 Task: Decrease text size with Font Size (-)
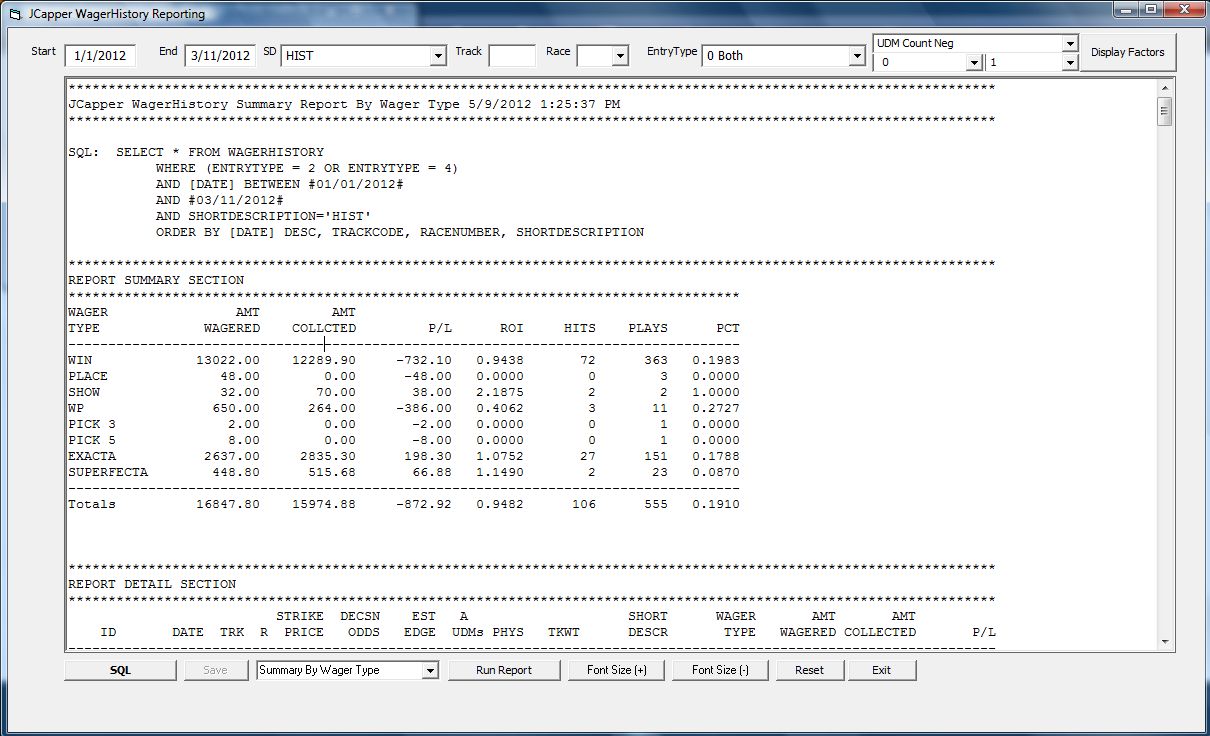721,670
